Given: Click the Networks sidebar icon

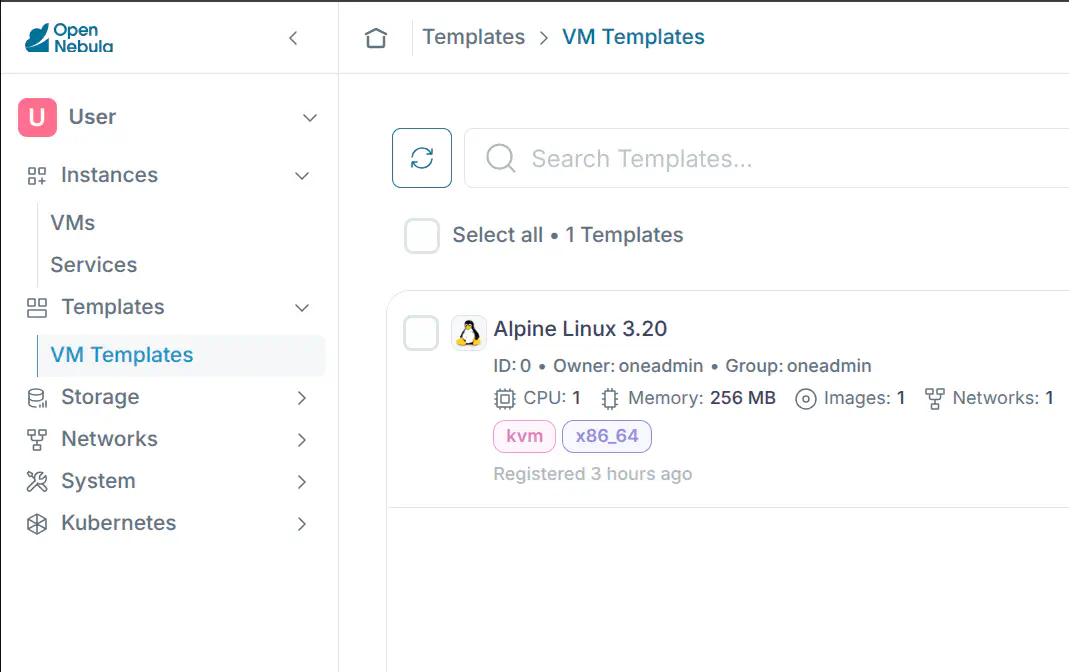Looking at the screenshot, I should point(37,440).
